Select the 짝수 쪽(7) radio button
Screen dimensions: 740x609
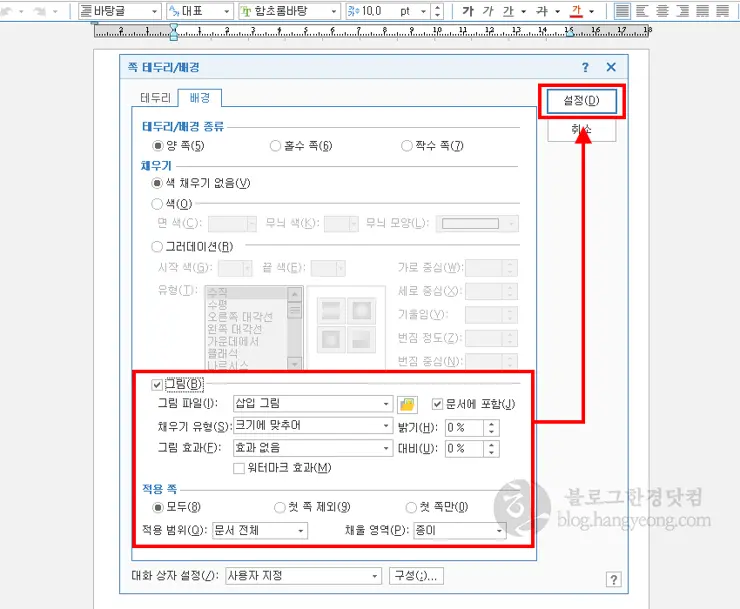click(406, 146)
